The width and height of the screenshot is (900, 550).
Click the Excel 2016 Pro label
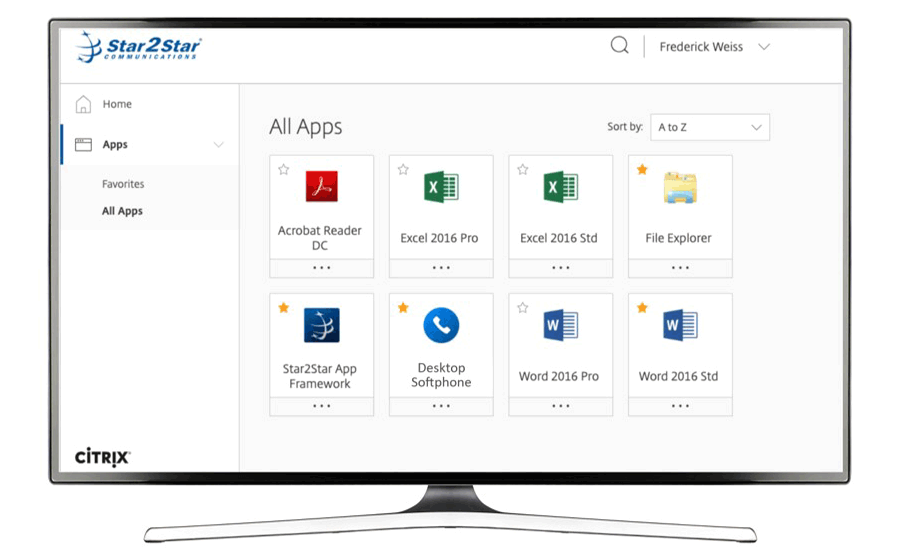[x=439, y=238]
